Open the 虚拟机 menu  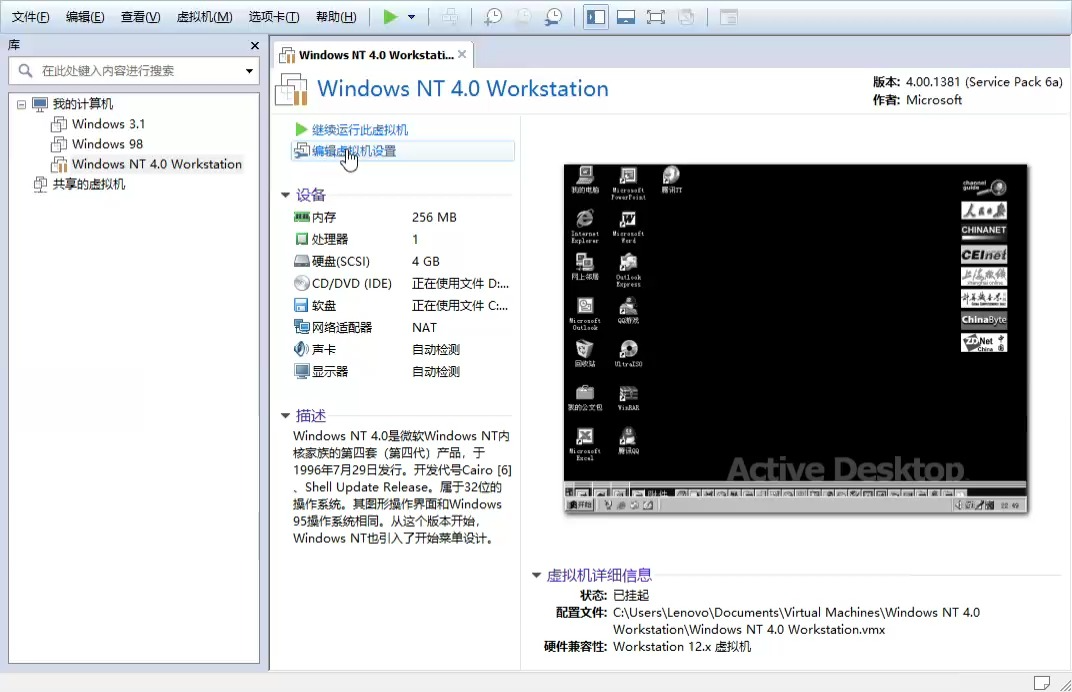pos(204,16)
